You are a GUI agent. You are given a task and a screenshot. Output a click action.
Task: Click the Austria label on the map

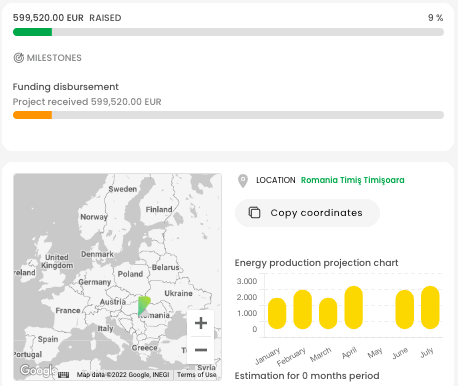[113, 302]
